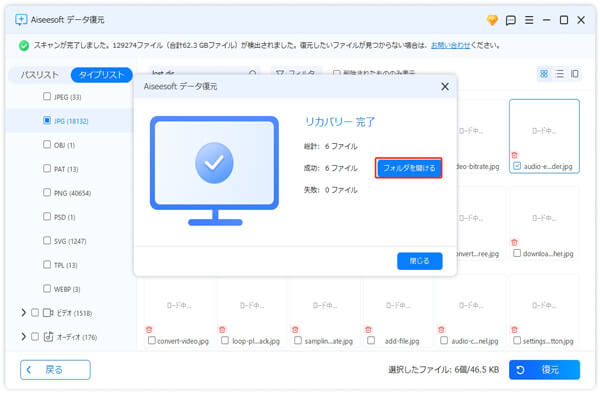
Task: Click trash icon above add-file.jpg
Action: (368, 330)
